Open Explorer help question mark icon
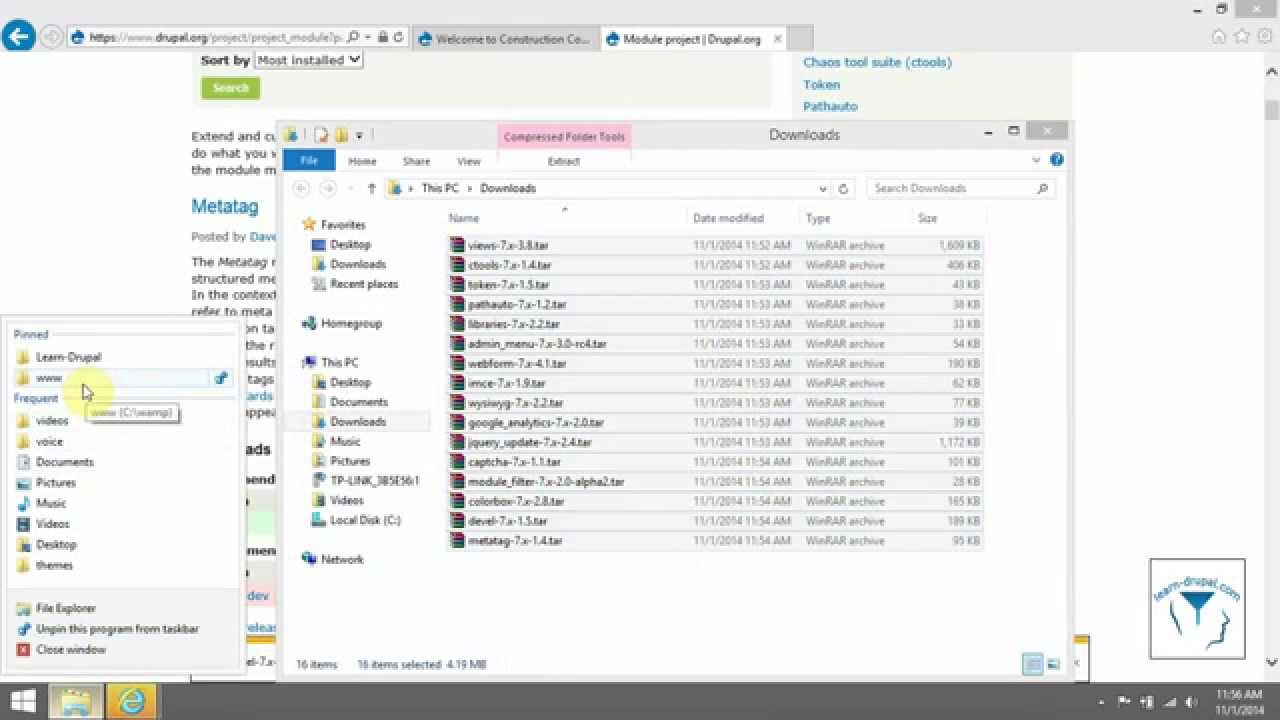The height and width of the screenshot is (720, 1280). 1057,160
